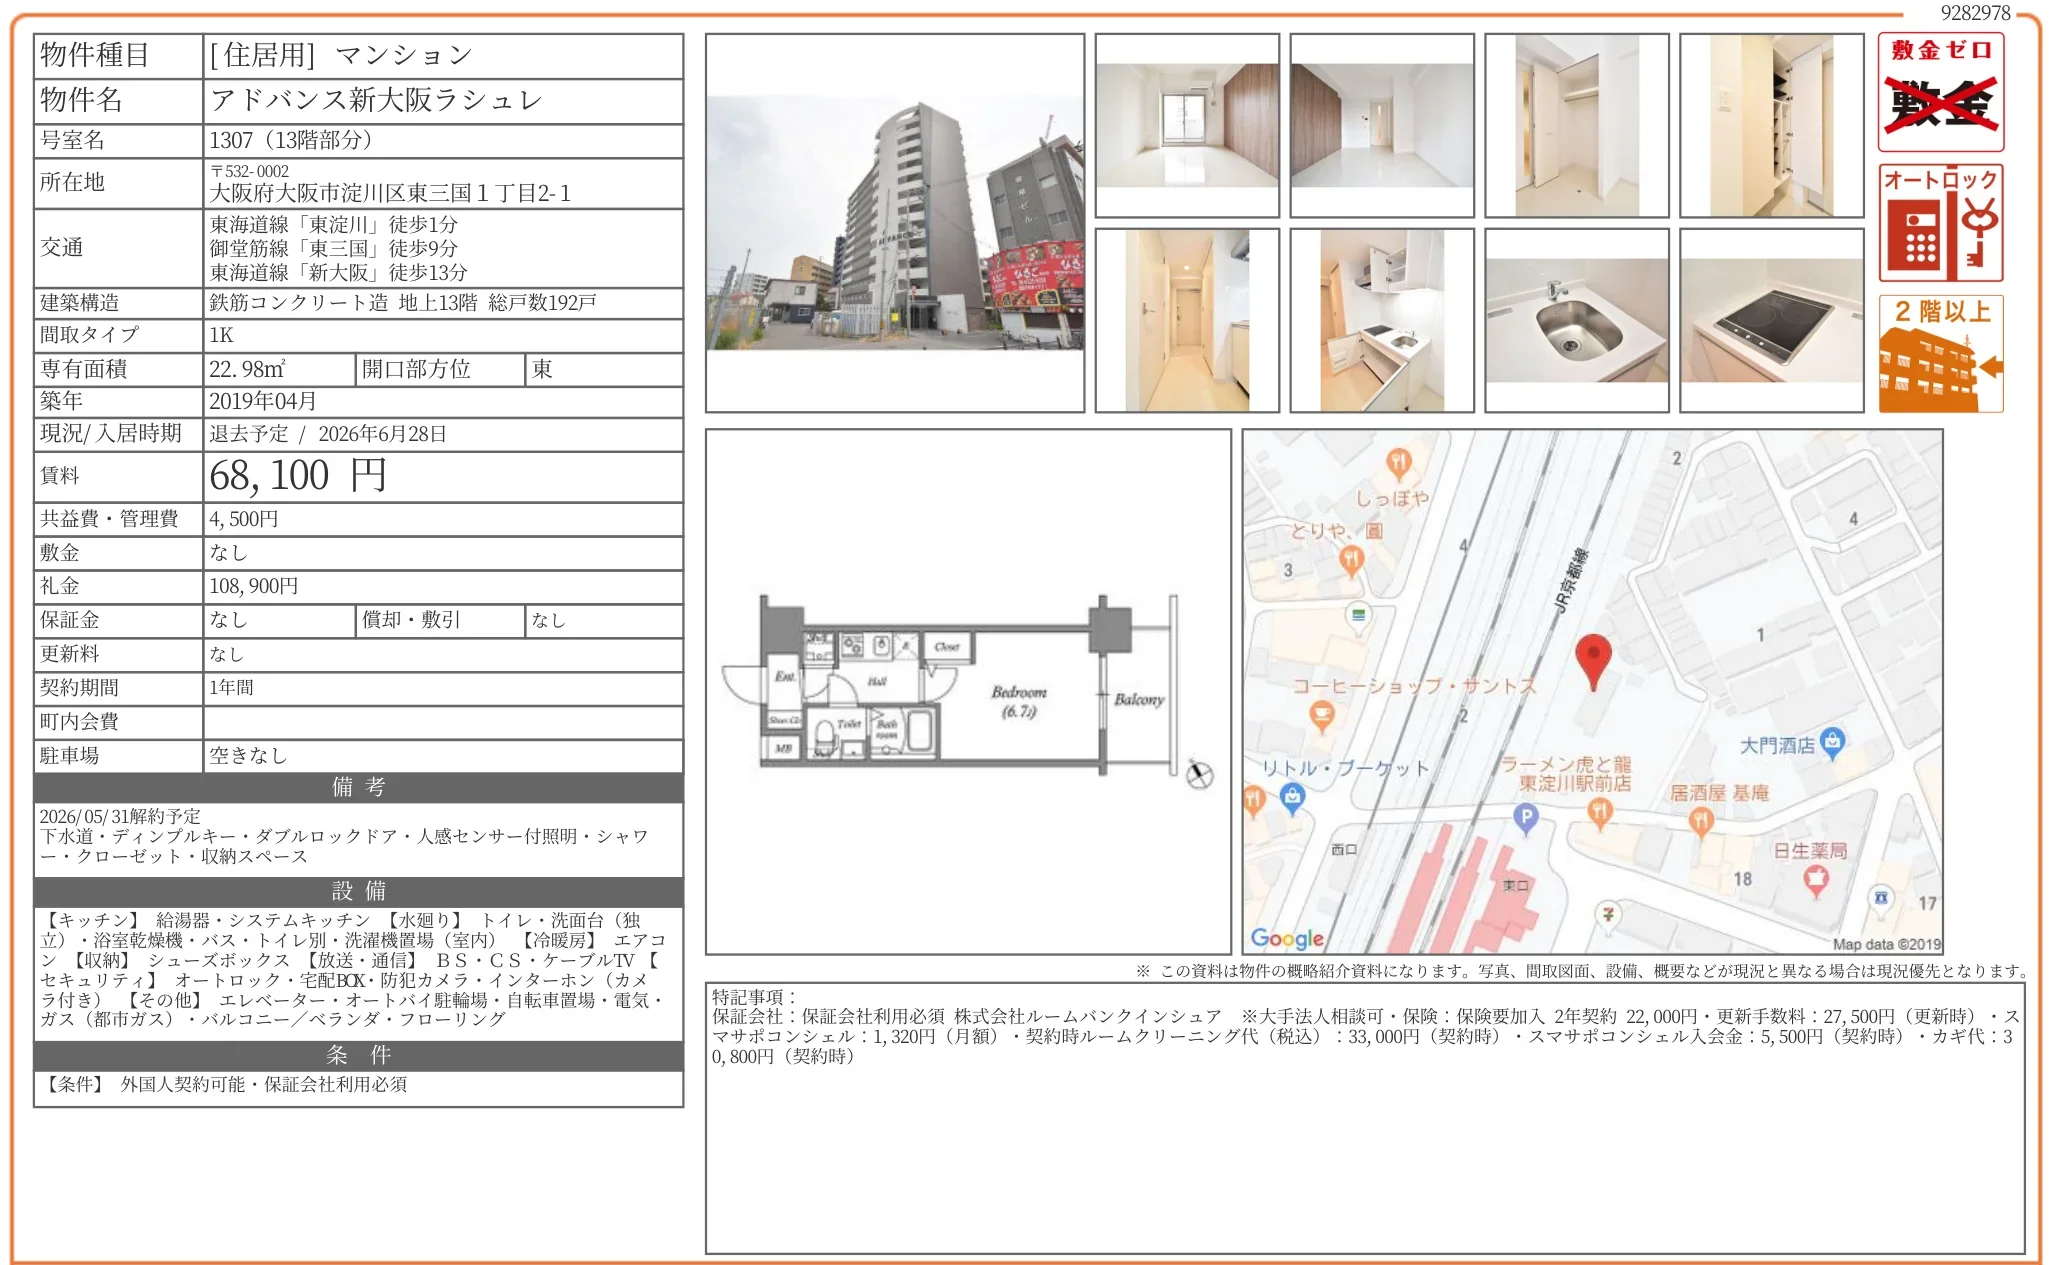This screenshot has width=2056, height=1265.
Task: Click the Map data ©2019 attribution
Action: (x=1885, y=944)
